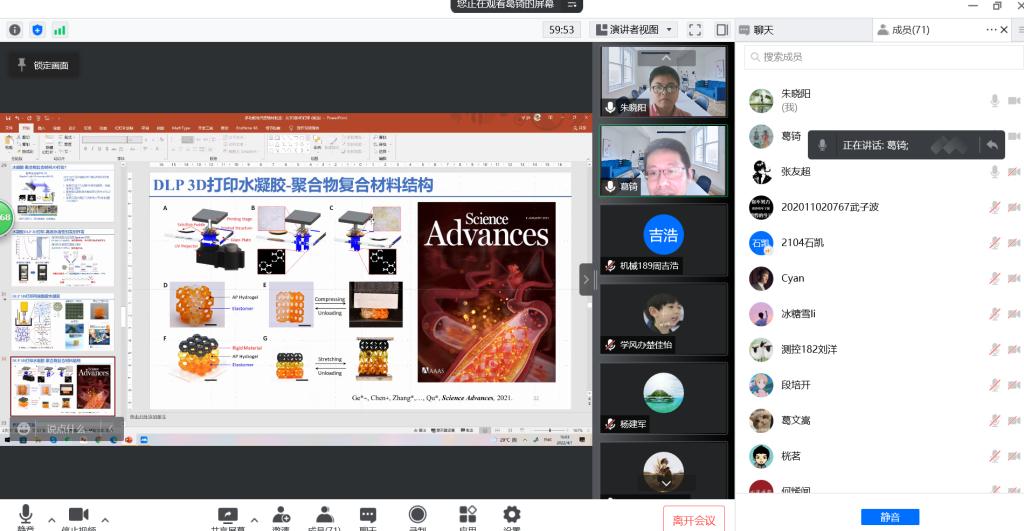
Task: Enter full screen mode using the corner-brackets icon
Action: pyautogui.click(x=695, y=30)
